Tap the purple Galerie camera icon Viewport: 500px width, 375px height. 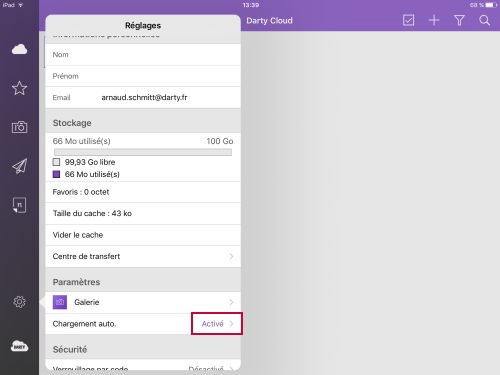pos(60,302)
